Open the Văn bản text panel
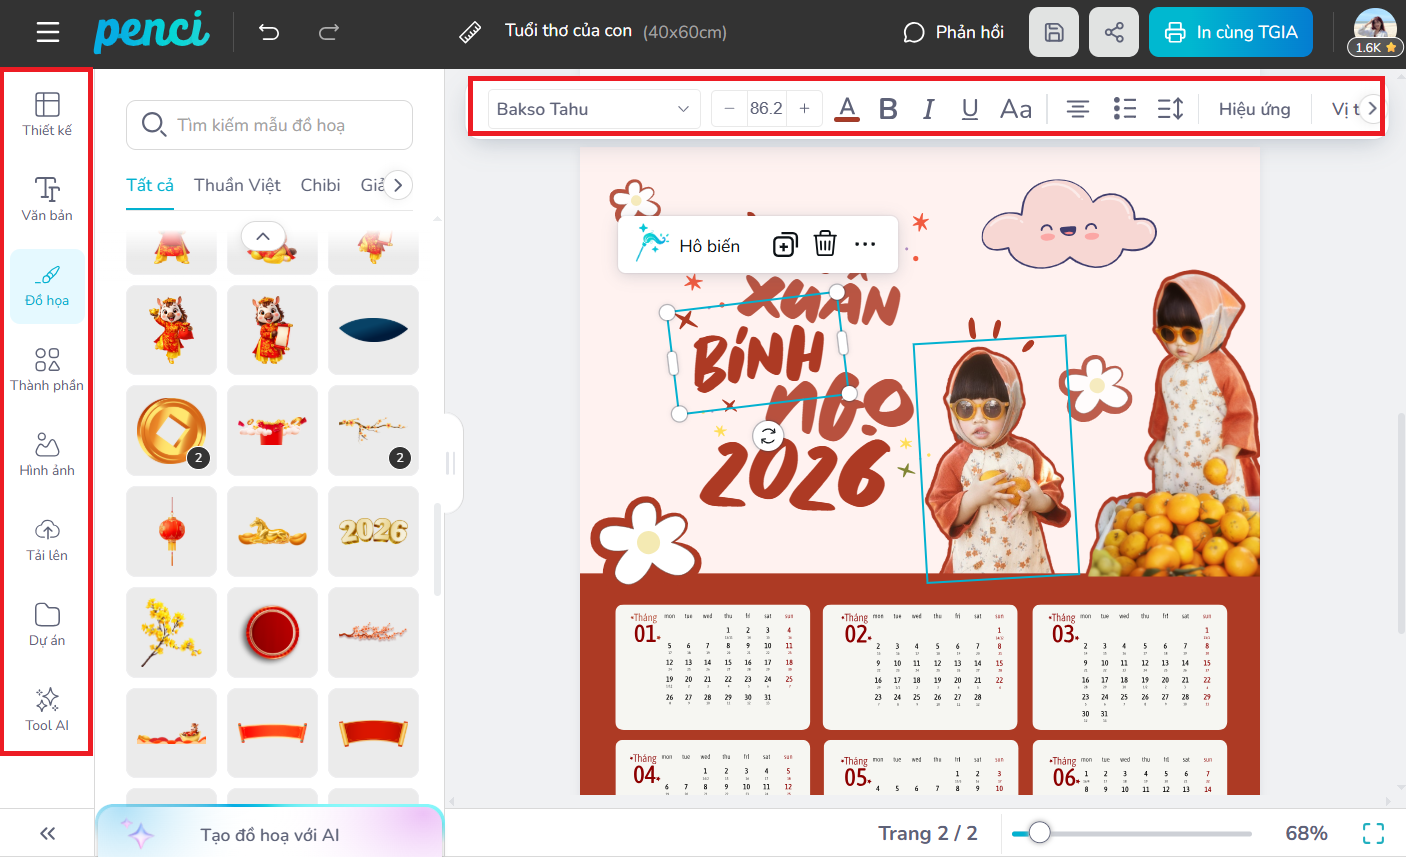The image size is (1406, 857). [47, 199]
